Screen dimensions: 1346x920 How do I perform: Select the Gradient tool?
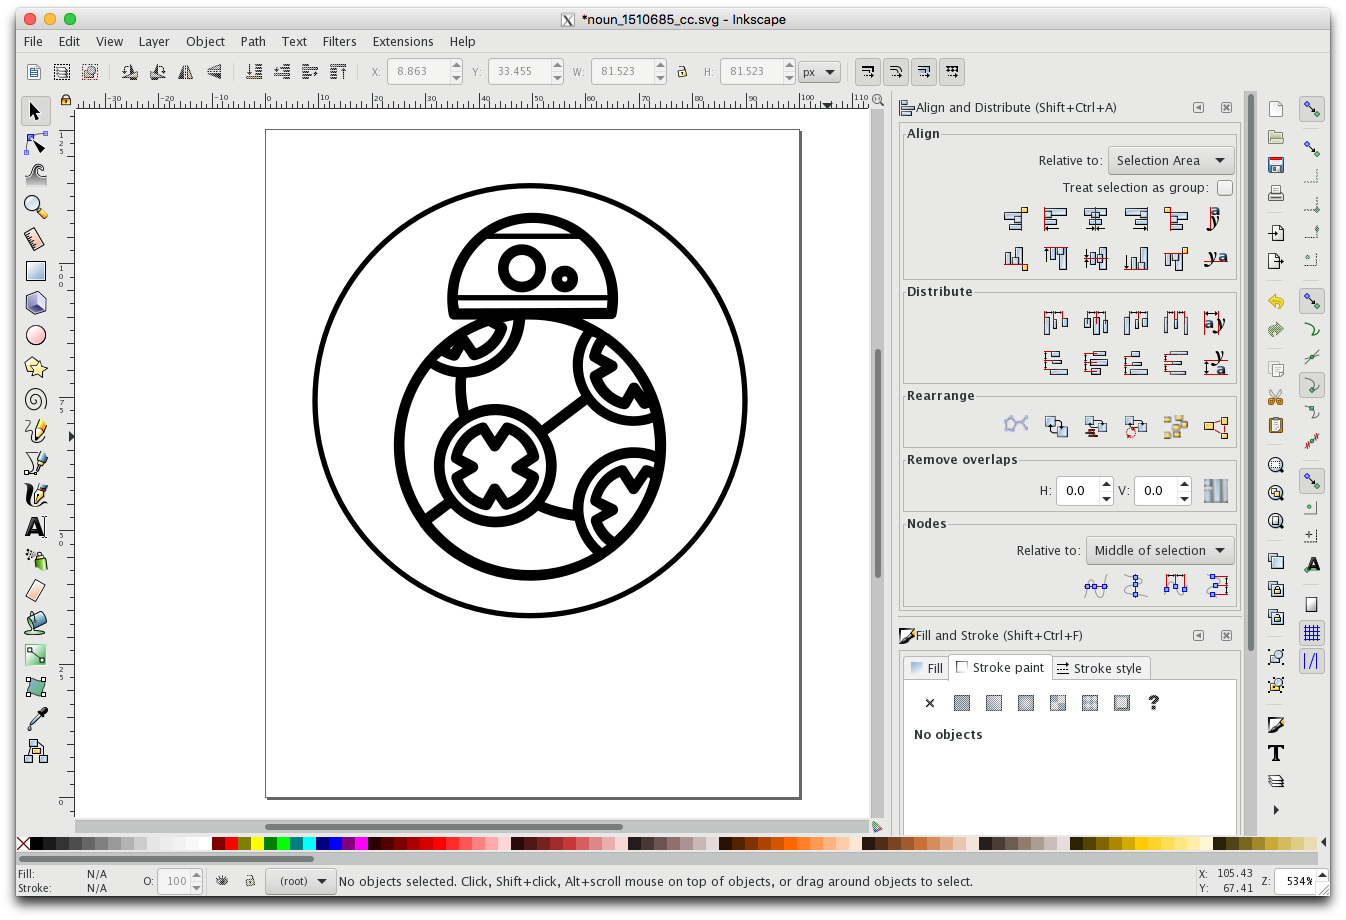coord(35,655)
